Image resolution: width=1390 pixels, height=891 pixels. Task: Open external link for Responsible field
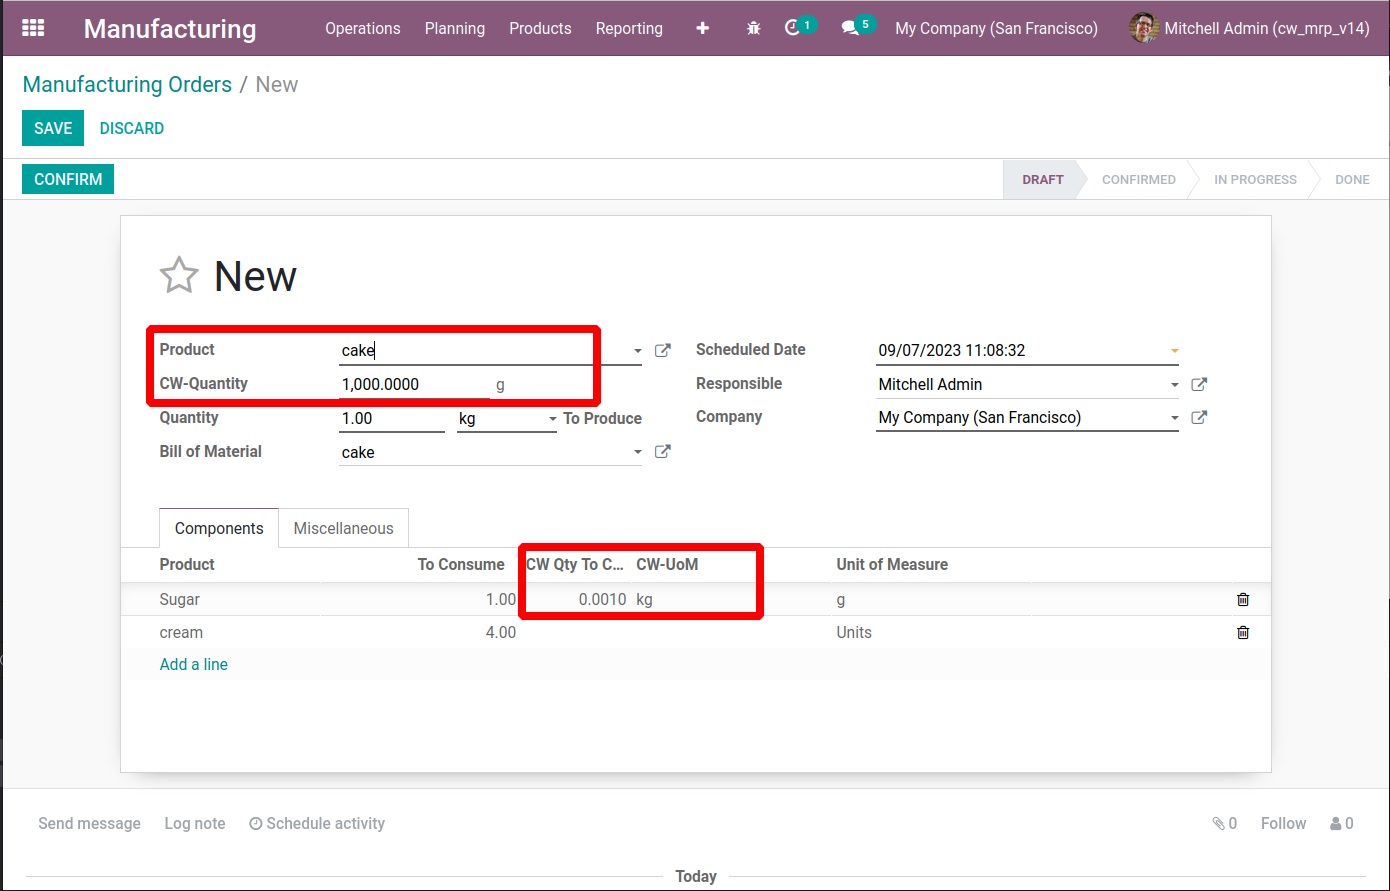(x=1199, y=384)
